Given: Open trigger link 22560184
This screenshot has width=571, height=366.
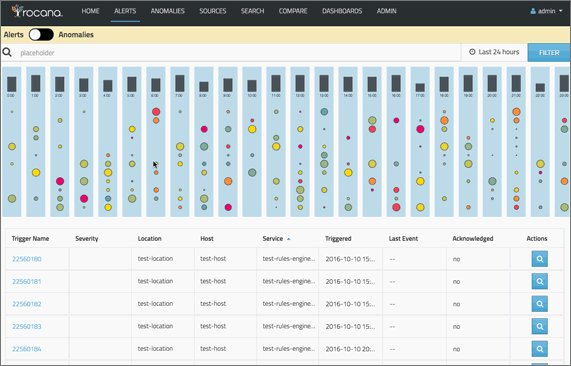Looking at the screenshot, I should (27, 349).
